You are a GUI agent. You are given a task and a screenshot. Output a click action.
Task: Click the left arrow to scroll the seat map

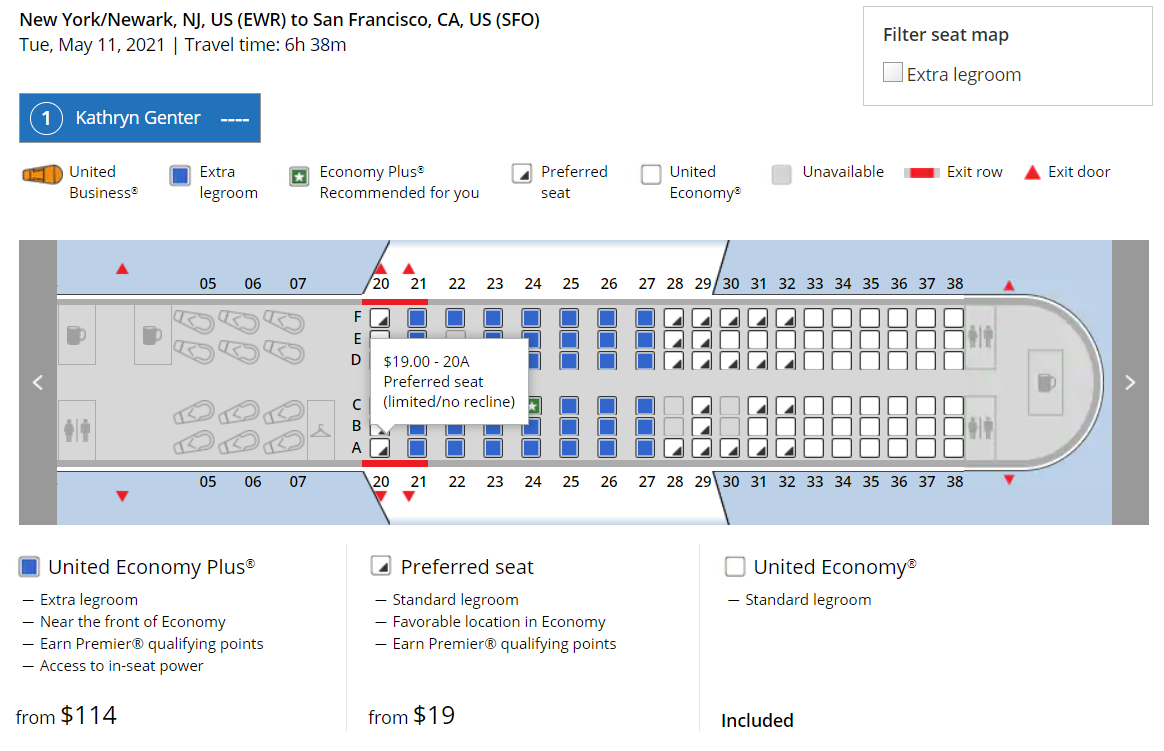click(38, 382)
